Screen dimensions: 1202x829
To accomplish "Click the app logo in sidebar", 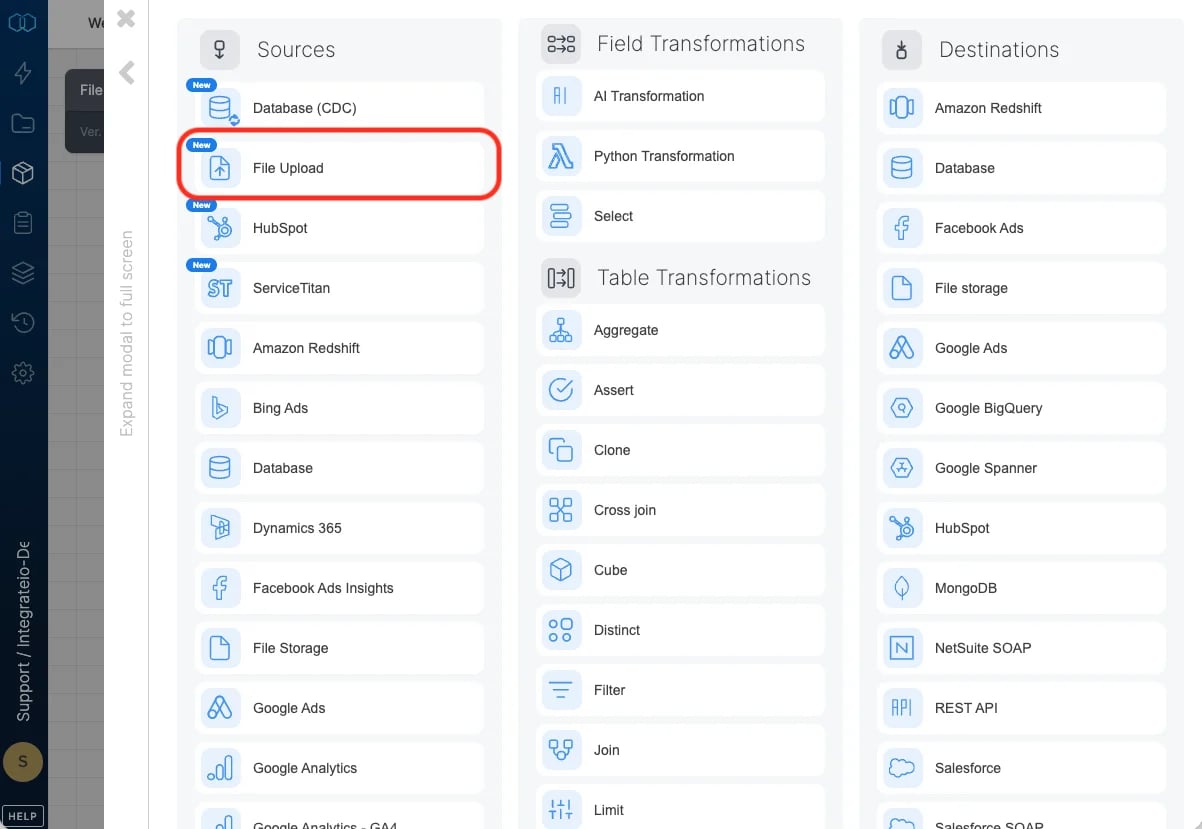I will pos(23,21).
